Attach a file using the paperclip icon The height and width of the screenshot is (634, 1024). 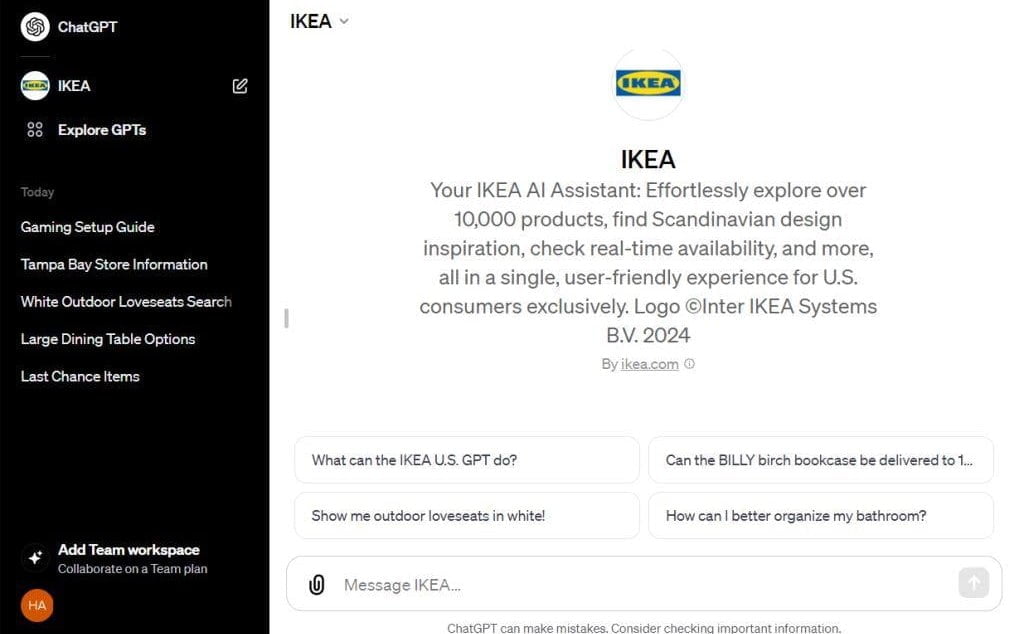click(317, 584)
